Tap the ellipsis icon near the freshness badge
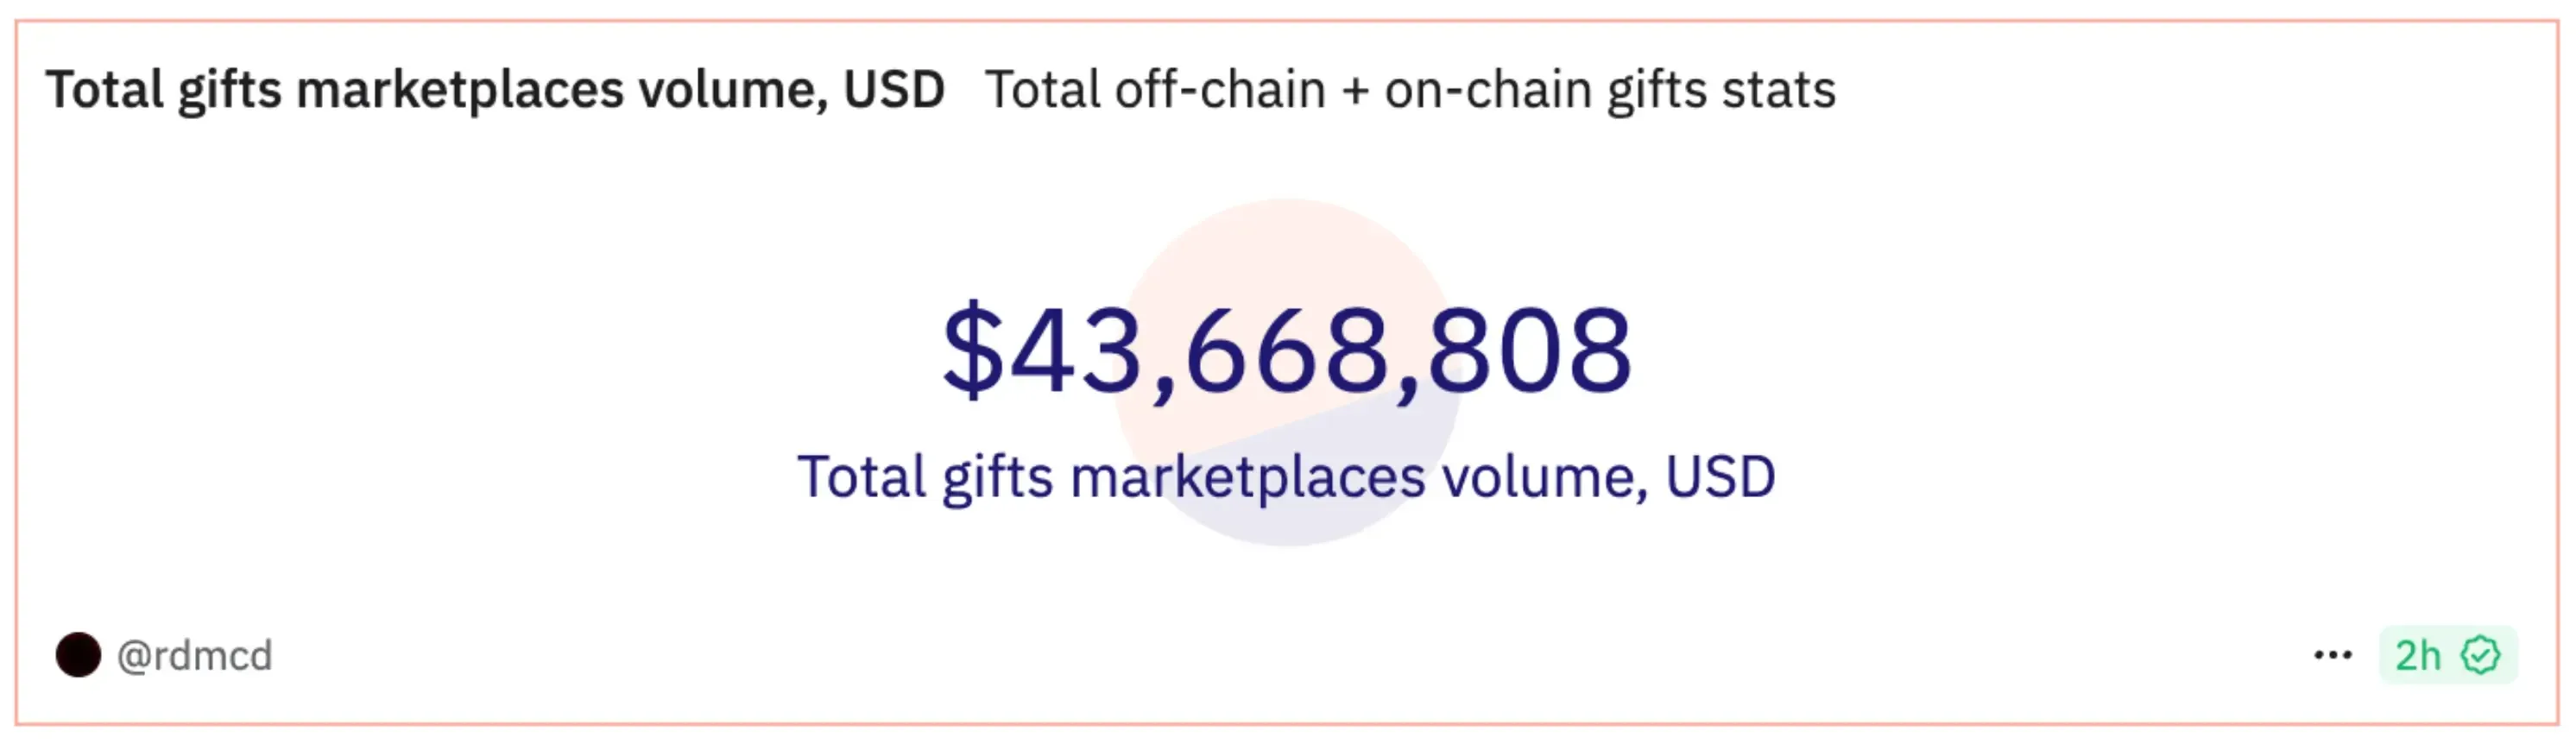 [x=2330, y=655]
